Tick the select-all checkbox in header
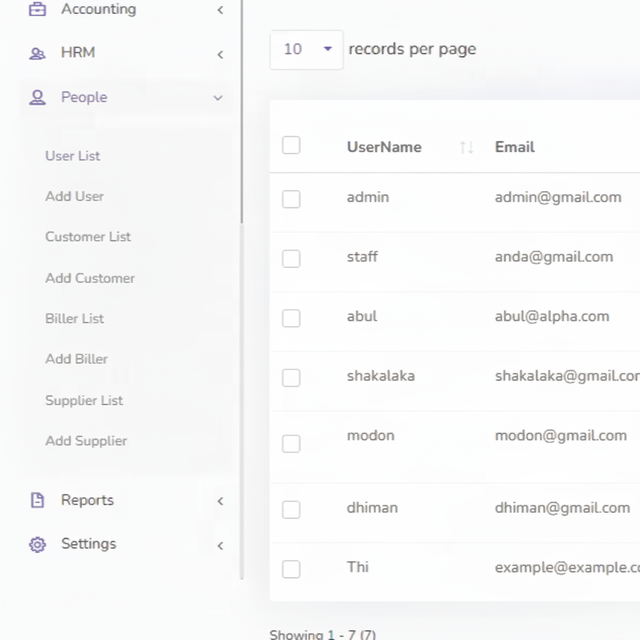This screenshot has width=640, height=640. pos(291,145)
